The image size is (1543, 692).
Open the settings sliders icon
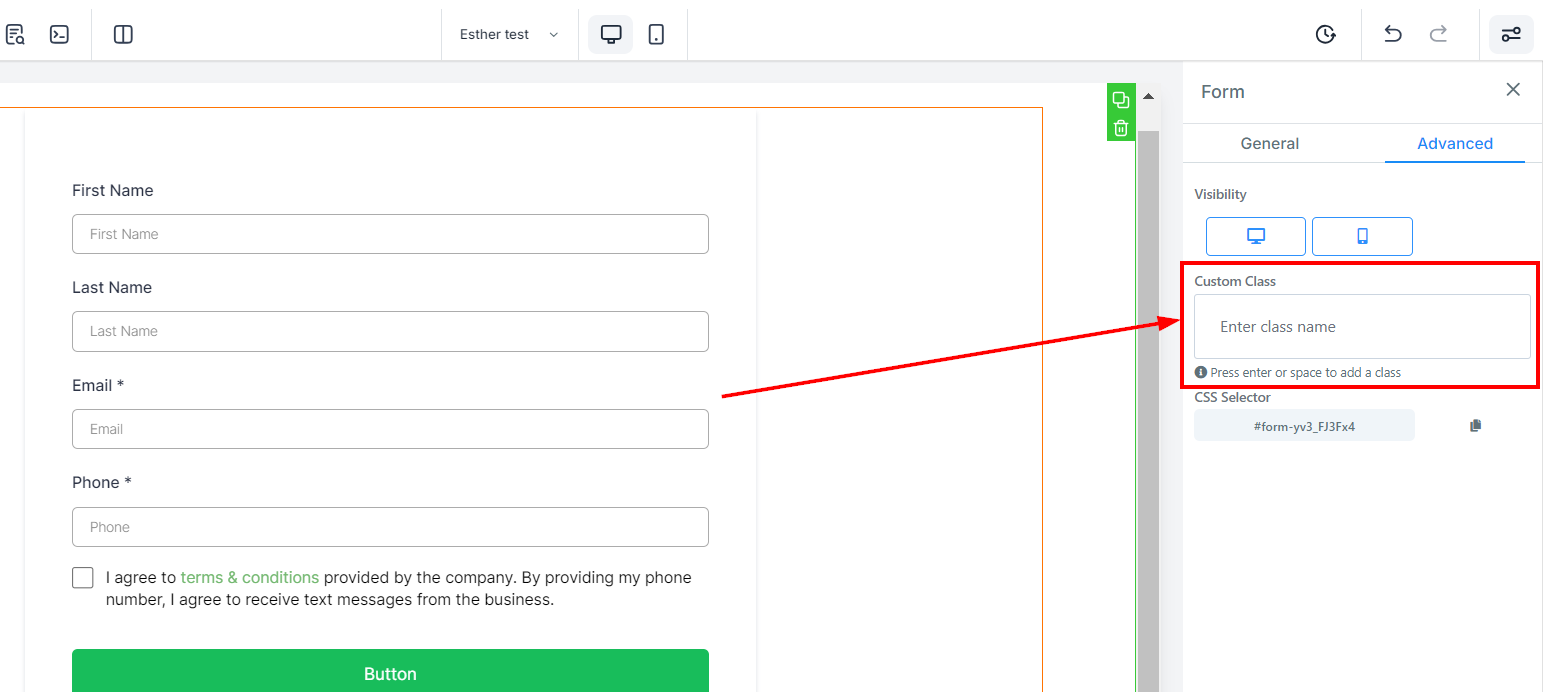click(x=1511, y=34)
